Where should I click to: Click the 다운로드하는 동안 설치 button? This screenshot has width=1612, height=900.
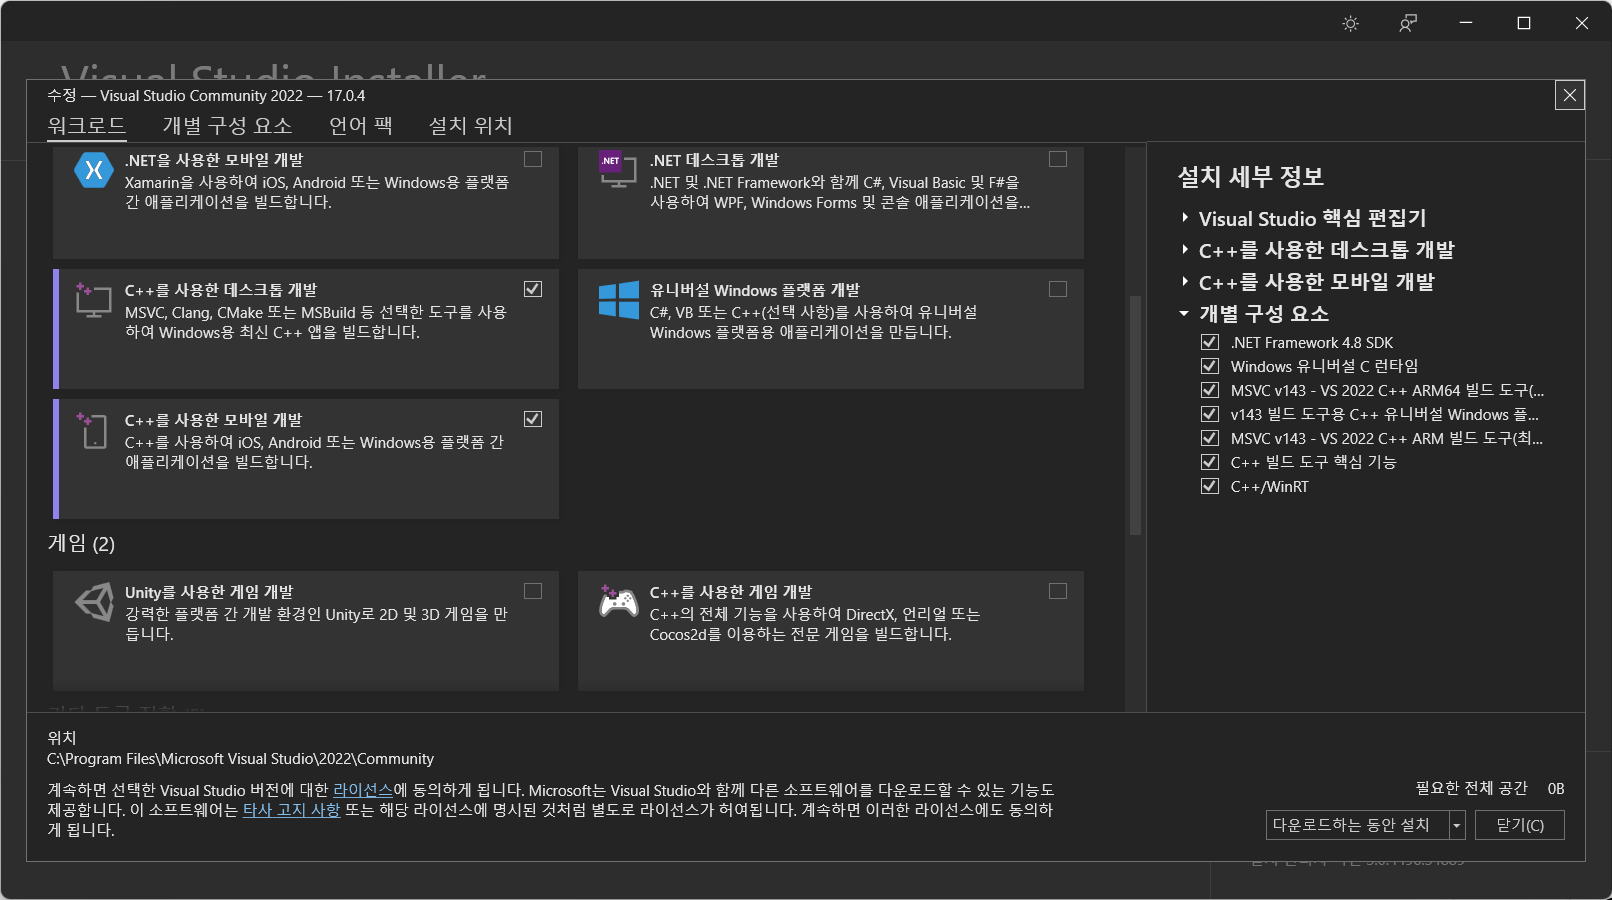[x=1358, y=825]
